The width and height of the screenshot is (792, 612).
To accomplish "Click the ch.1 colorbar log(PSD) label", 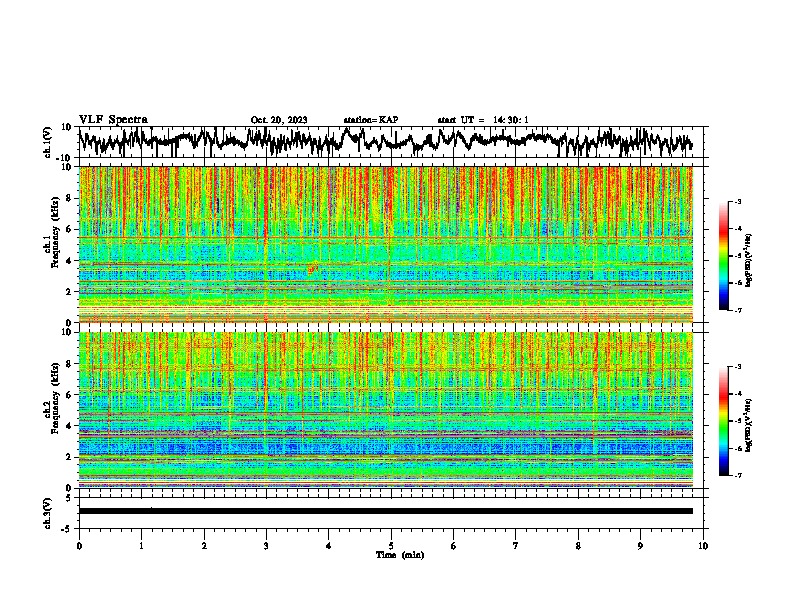I will tap(748, 261).
